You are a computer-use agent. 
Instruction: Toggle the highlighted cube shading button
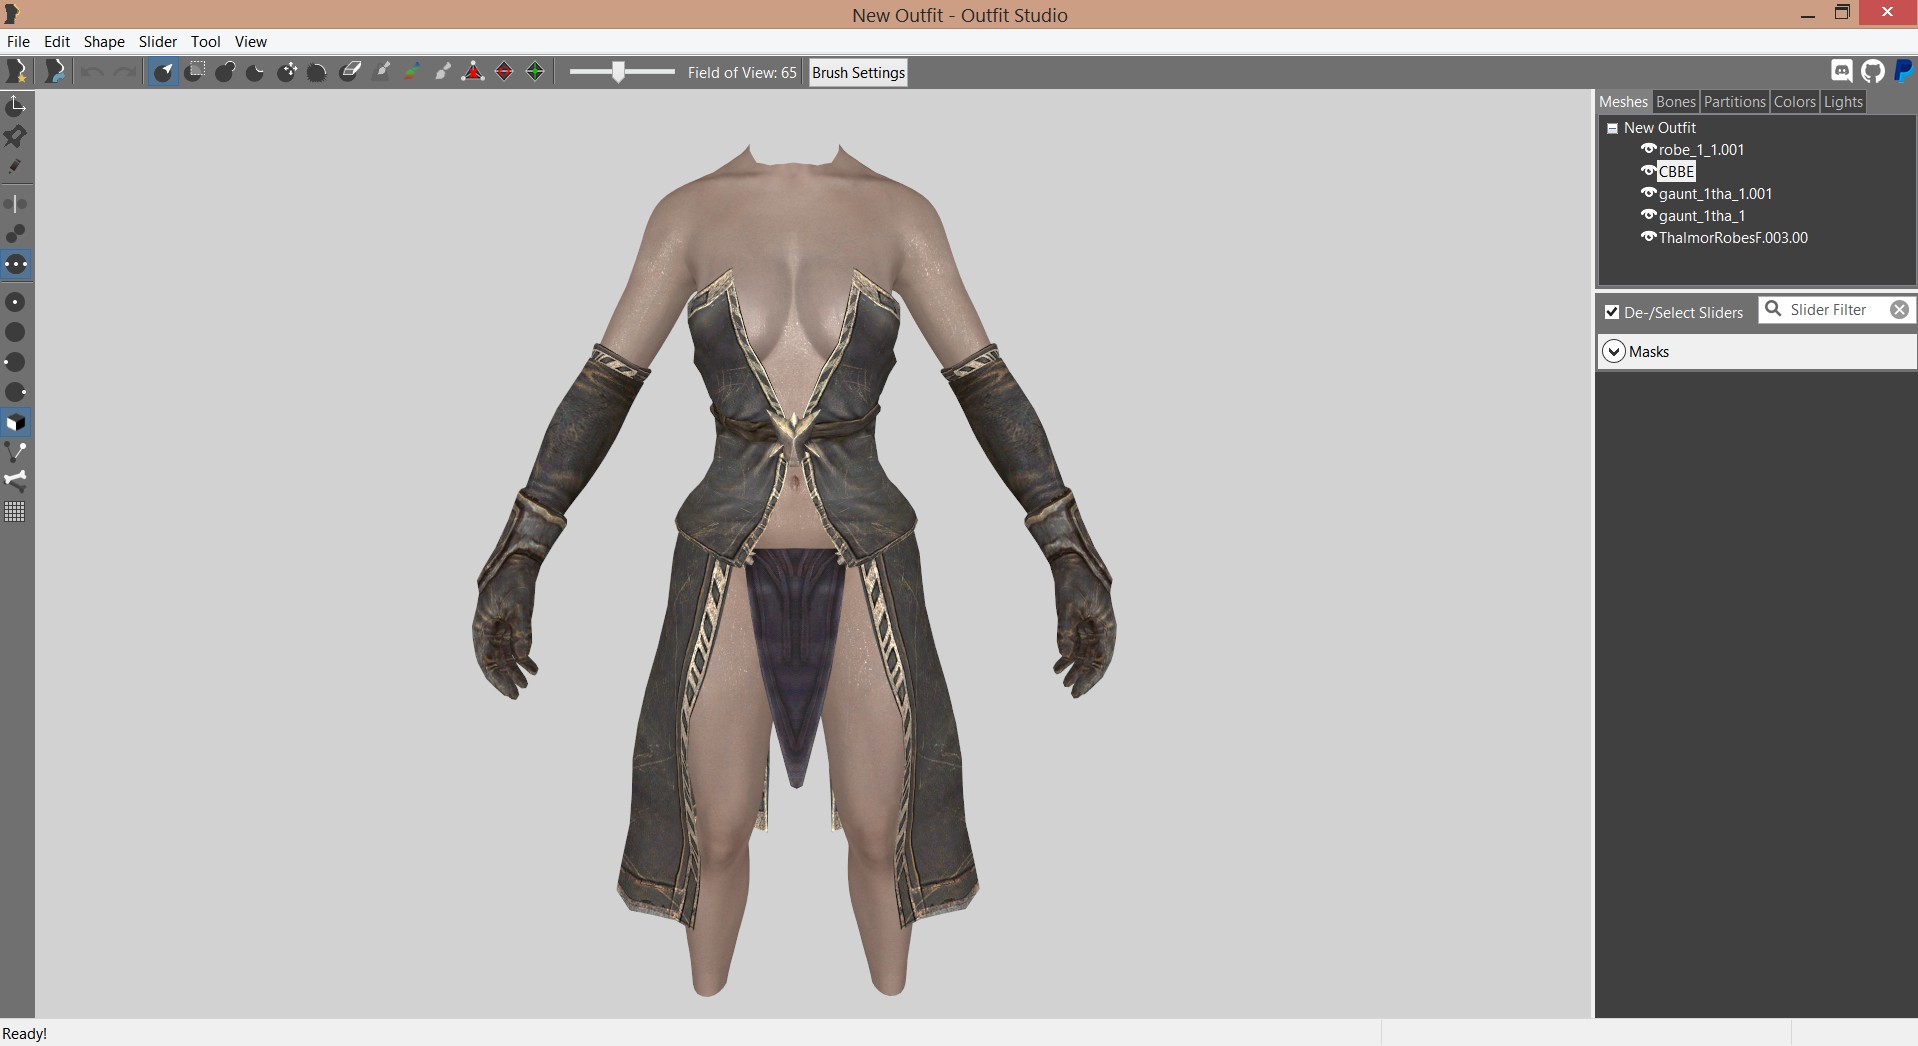(x=16, y=422)
